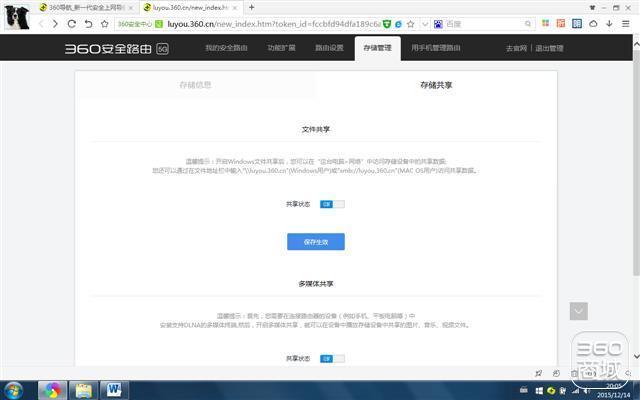Open the Windows Start orb
640x400 pixels.
point(14,390)
